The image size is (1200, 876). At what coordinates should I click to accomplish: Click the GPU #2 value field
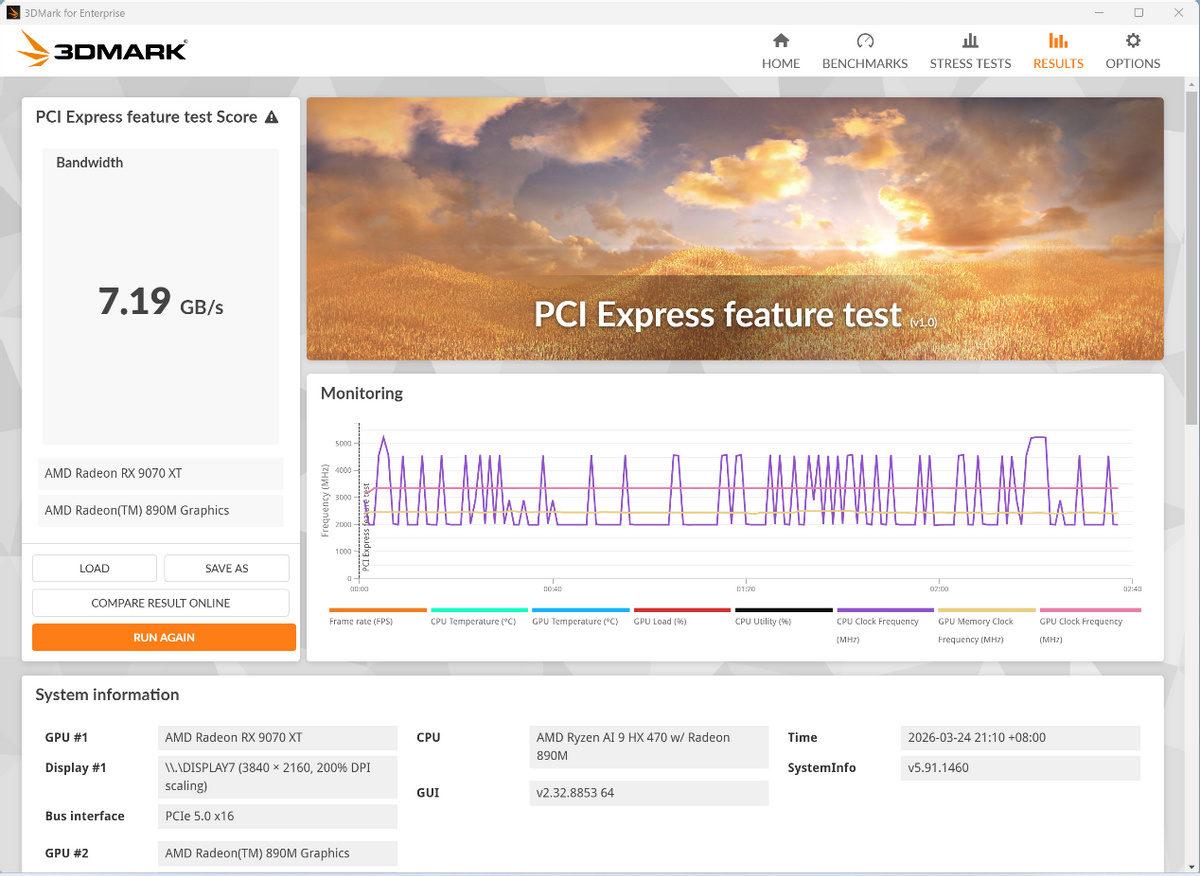[278, 853]
